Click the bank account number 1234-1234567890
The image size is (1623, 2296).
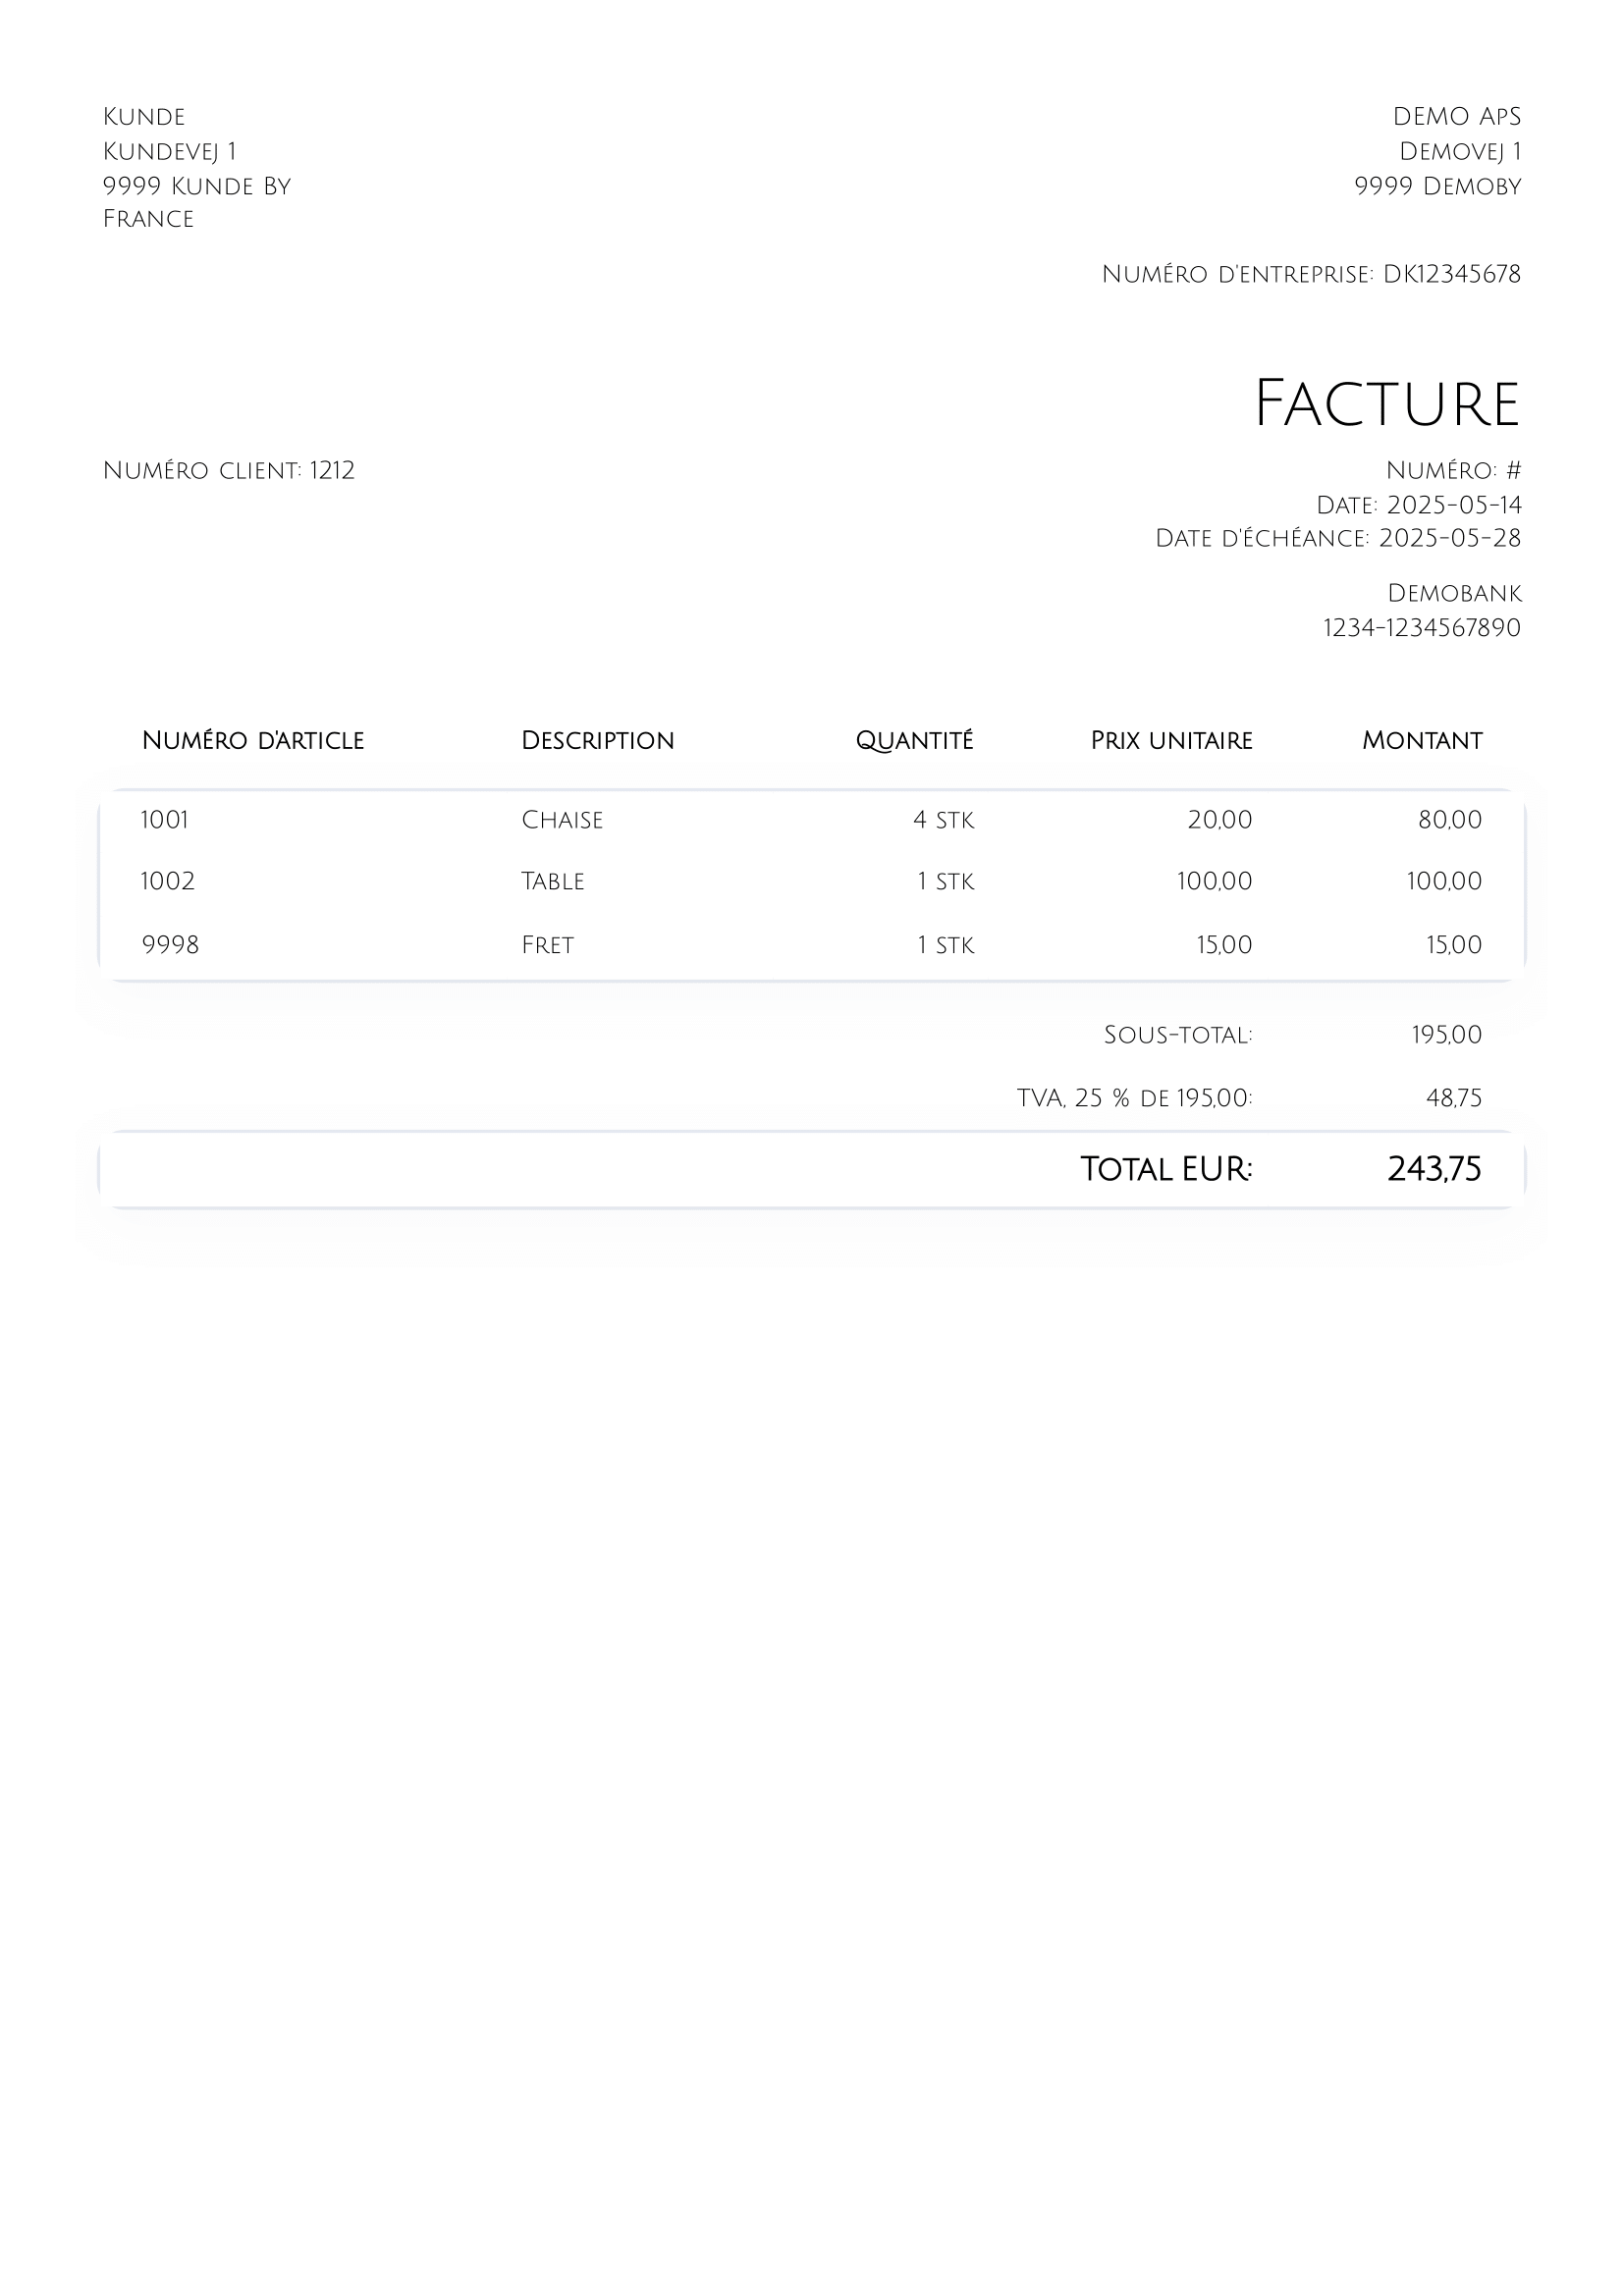[x=1421, y=628]
